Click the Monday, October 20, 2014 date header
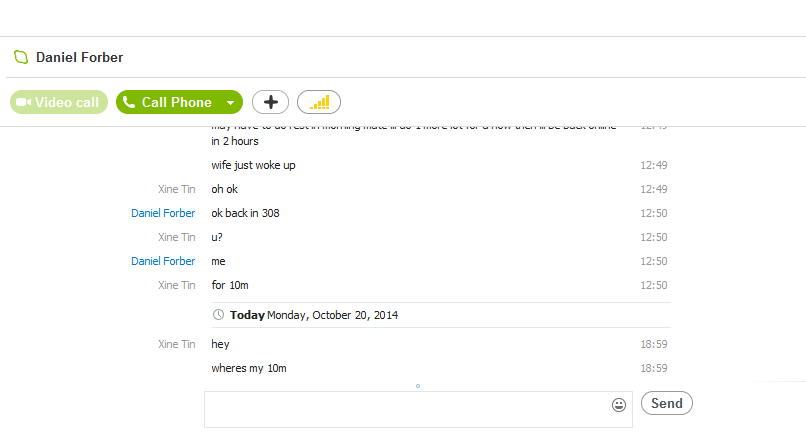Screen dimensions: 806x435 [334, 315]
